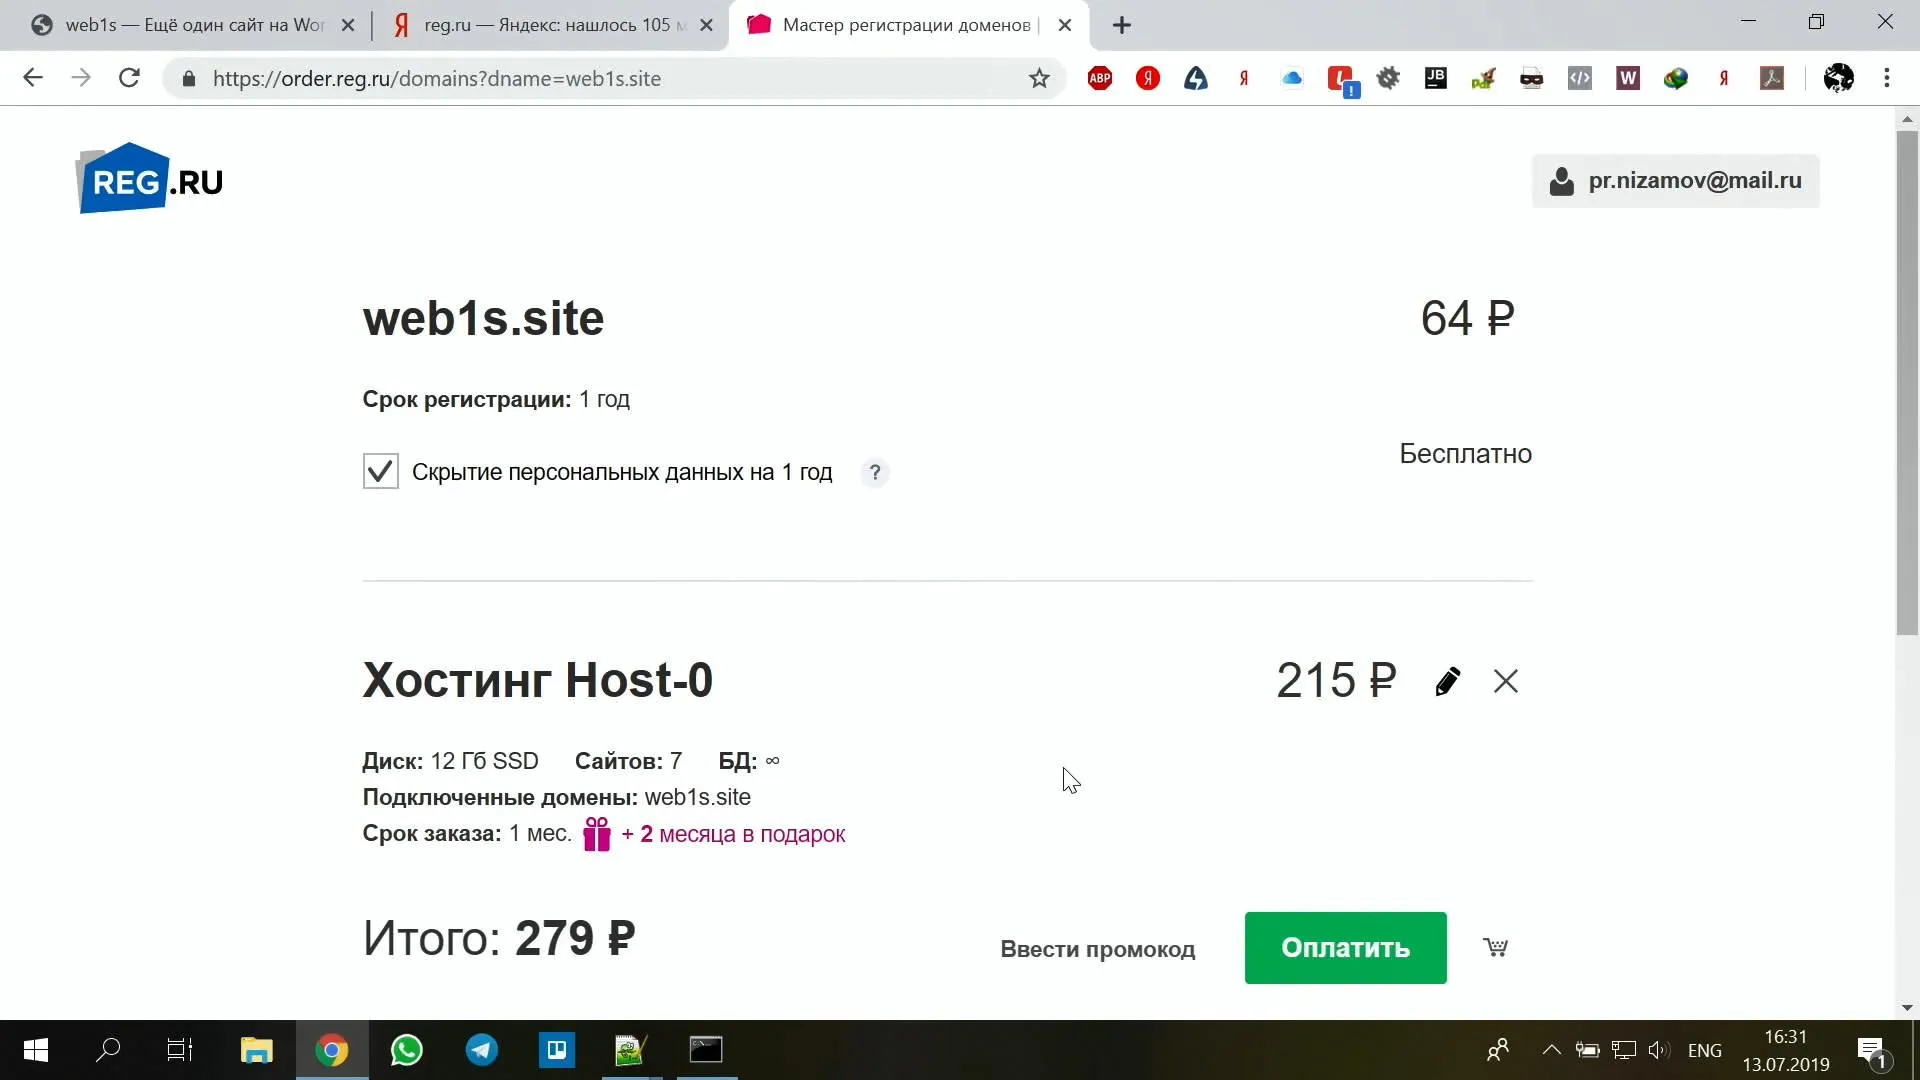Open the blue cloud extension icon
The image size is (1920, 1080).
[x=1292, y=78]
